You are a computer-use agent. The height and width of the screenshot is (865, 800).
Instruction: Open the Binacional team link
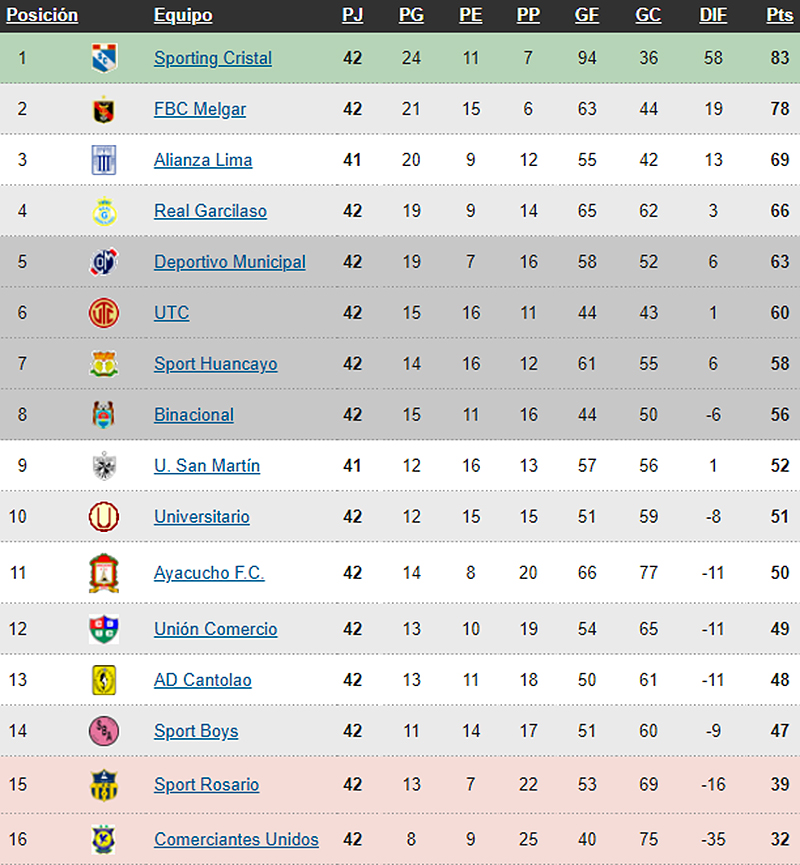pos(194,415)
